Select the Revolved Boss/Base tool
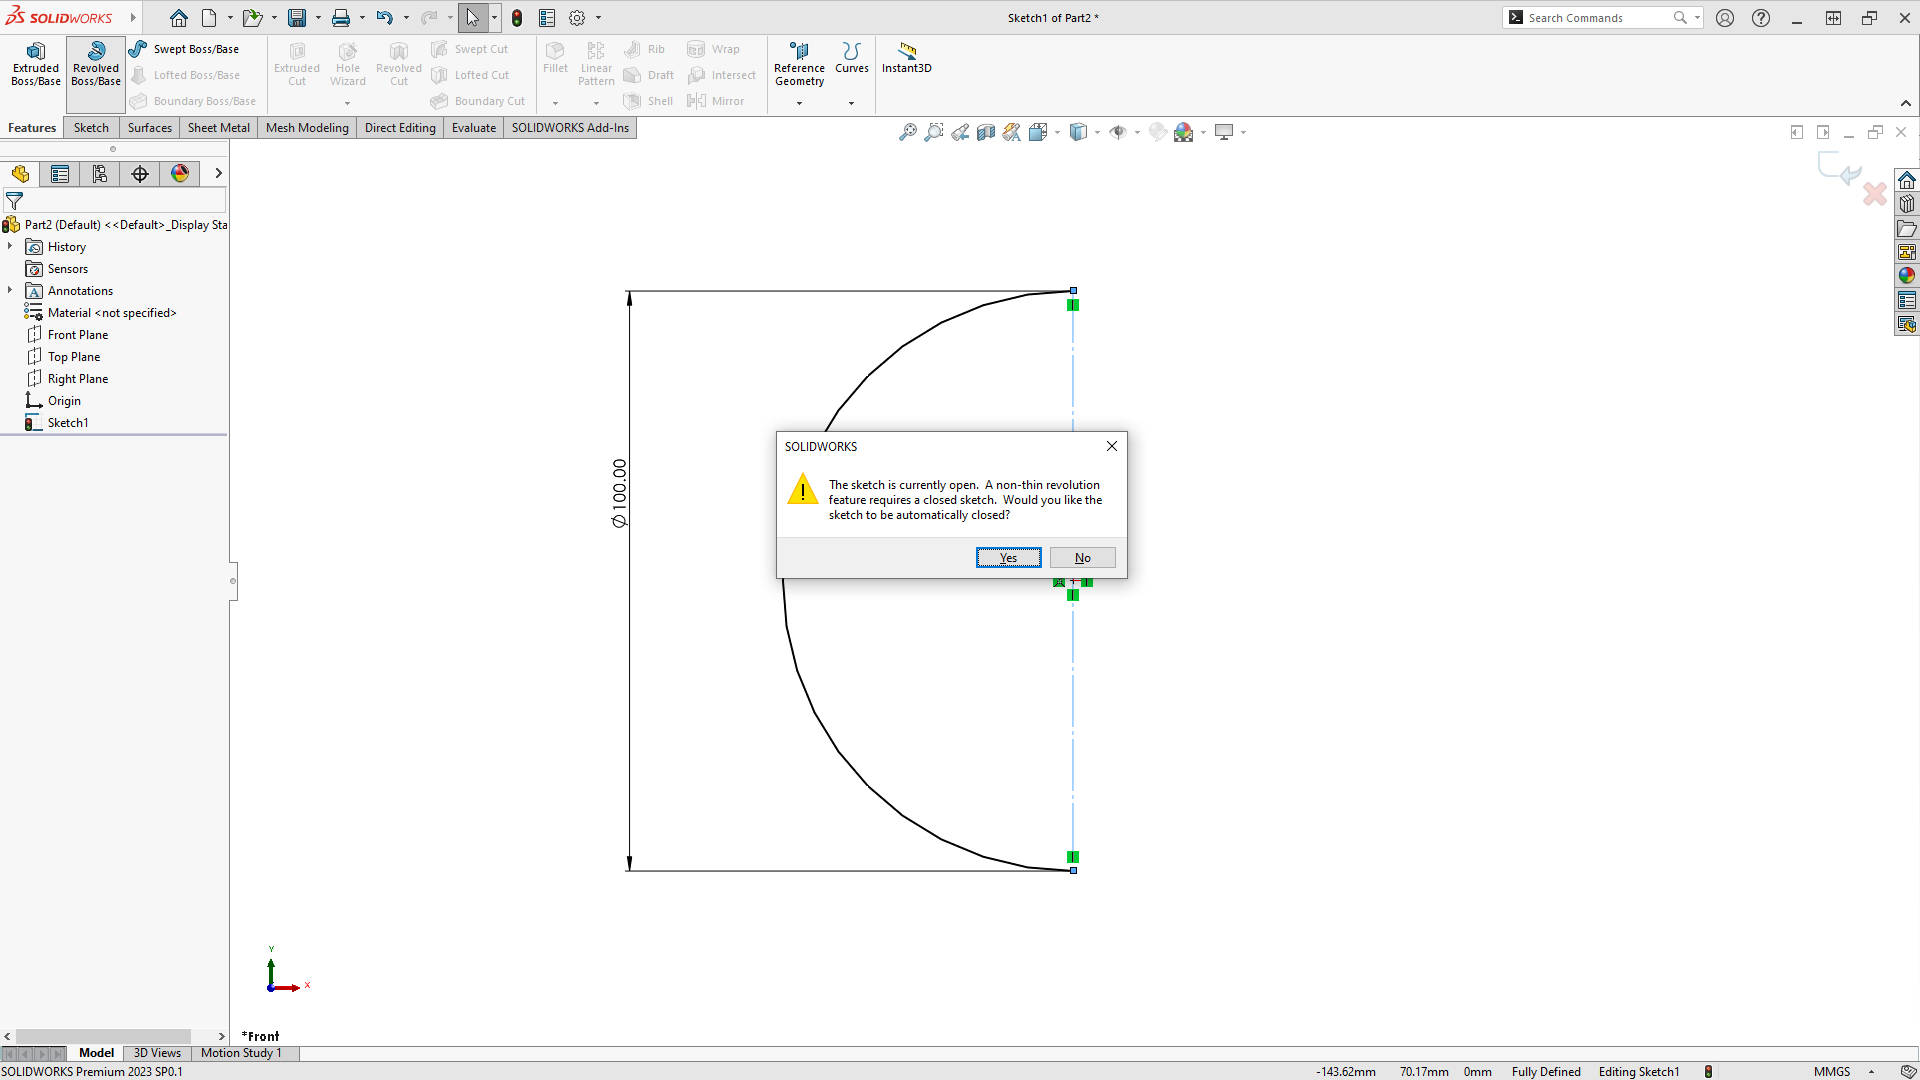The height and width of the screenshot is (1080, 1920). (96, 64)
